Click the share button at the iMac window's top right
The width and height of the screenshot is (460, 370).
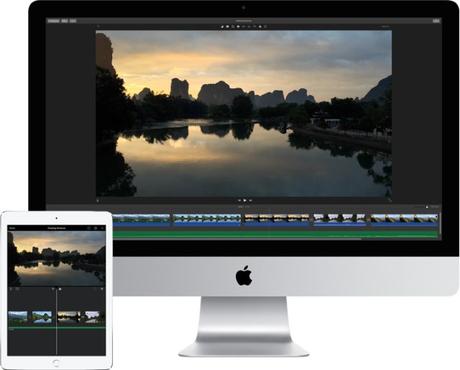coord(436,21)
